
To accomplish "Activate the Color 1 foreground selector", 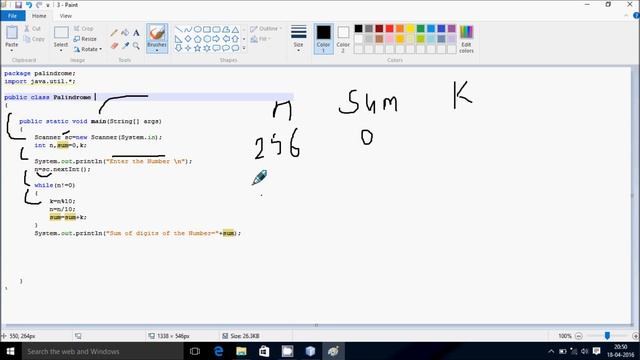I will [x=323, y=39].
